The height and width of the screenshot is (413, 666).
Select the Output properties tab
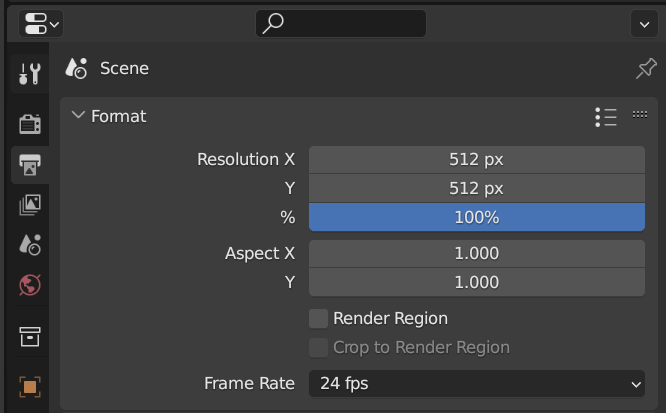pos(30,164)
